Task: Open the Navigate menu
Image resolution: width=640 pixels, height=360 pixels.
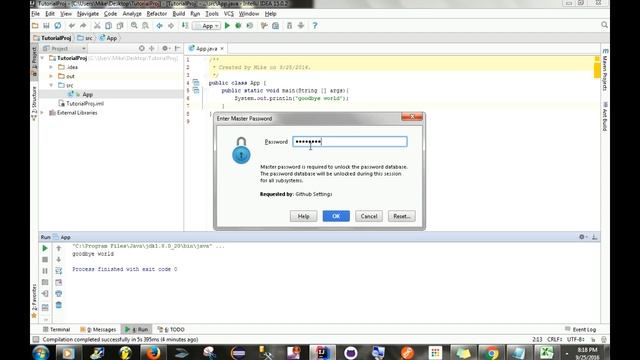Action: click(88, 13)
